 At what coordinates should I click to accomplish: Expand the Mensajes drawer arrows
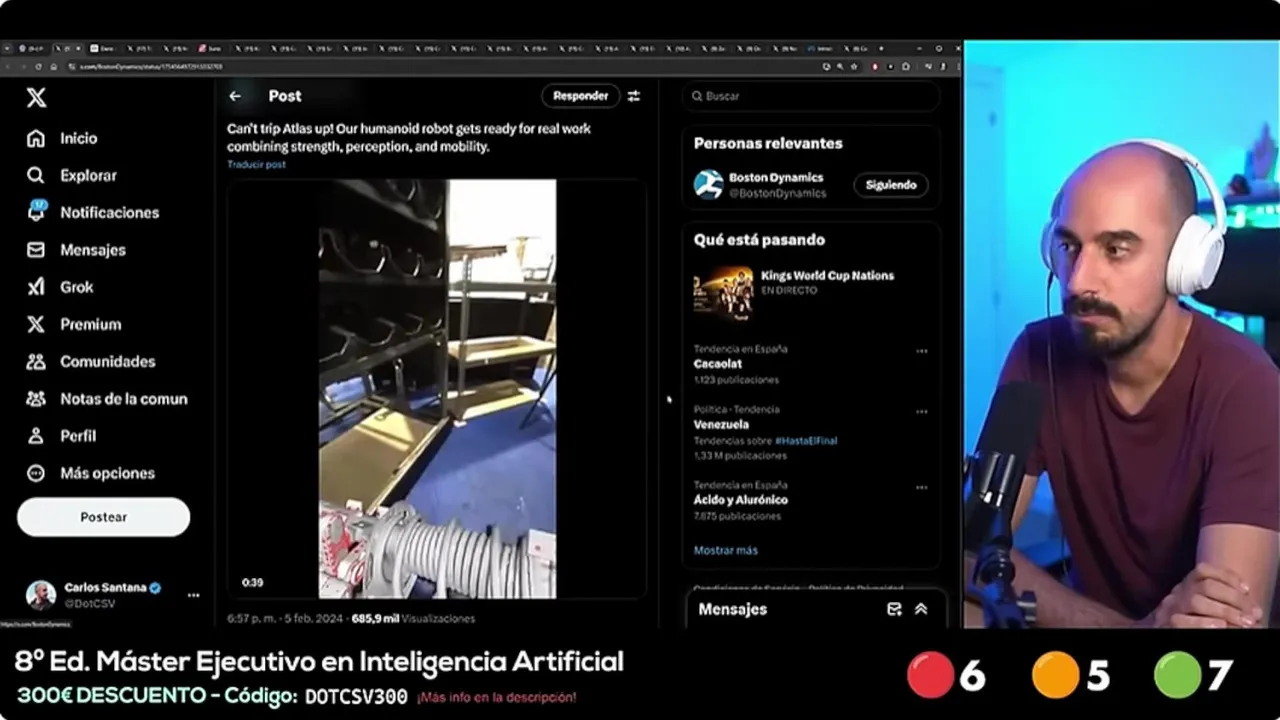(921, 609)
